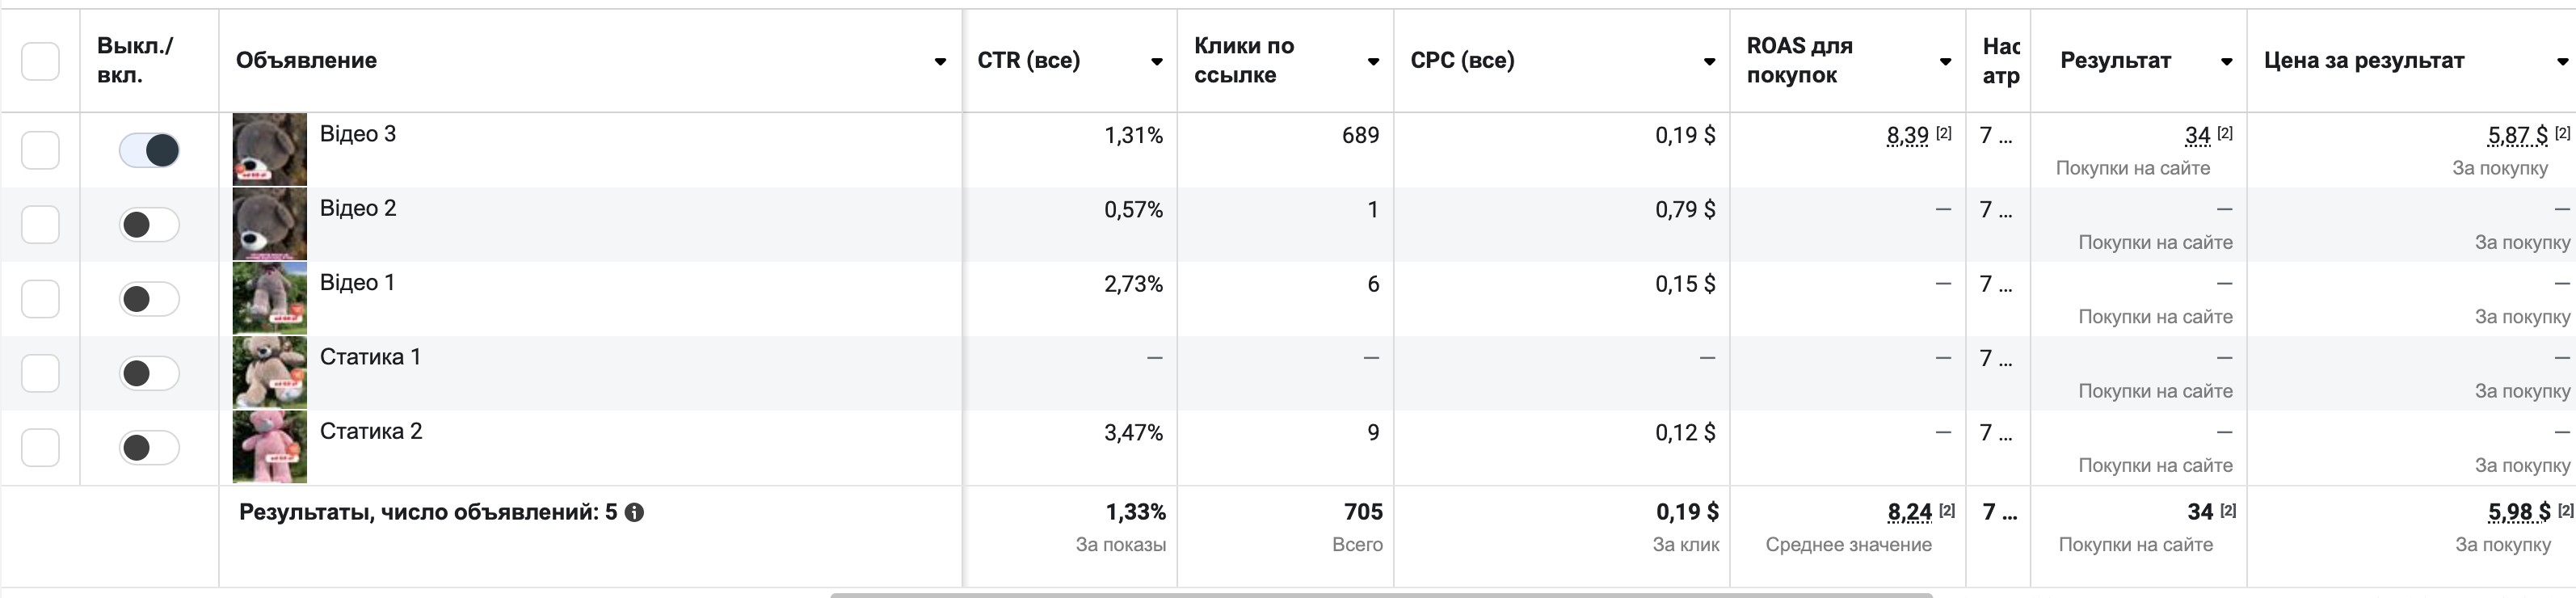
Task: Tick the select-all checkbox in header
Action: click(40, 61)
